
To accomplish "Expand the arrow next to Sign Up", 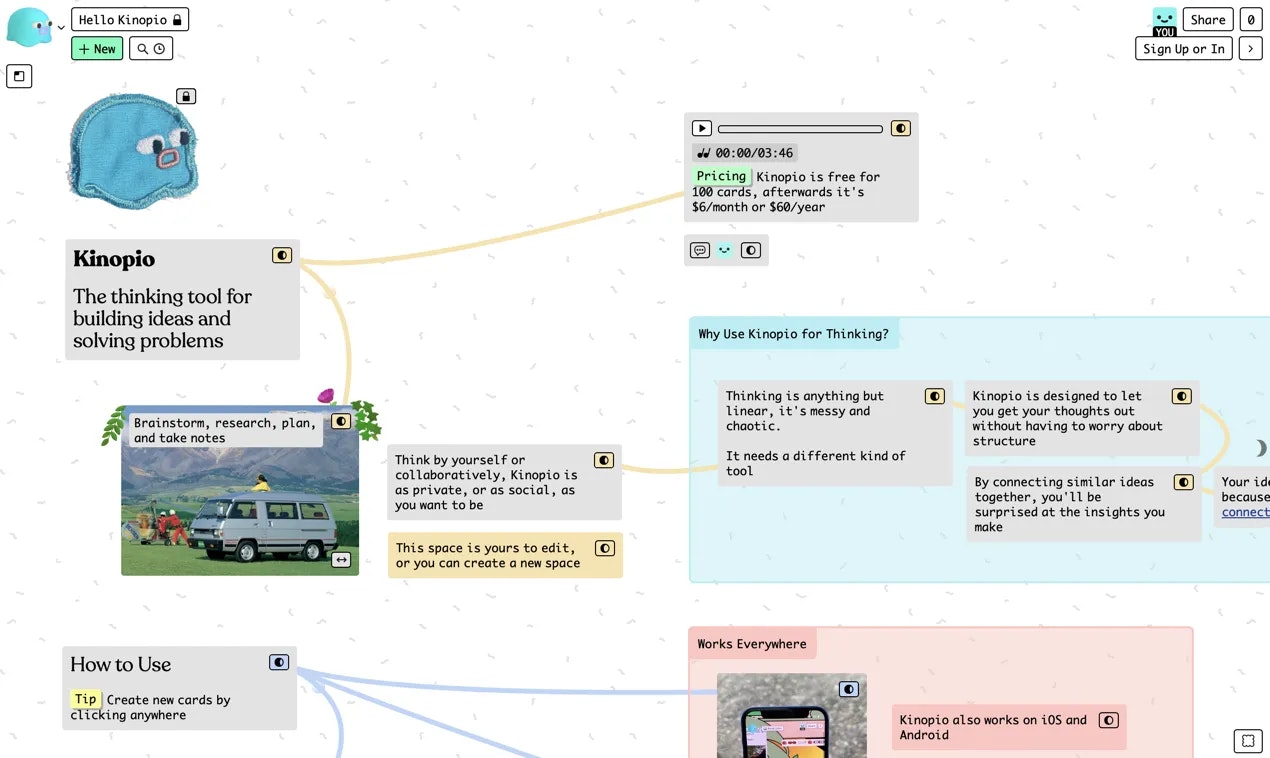I will click(x=1250, y=48).
